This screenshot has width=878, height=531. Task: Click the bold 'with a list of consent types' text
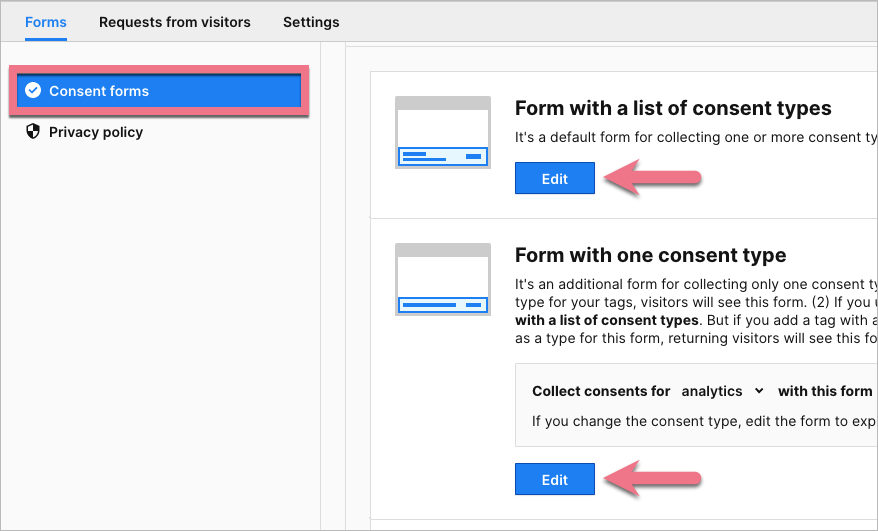[x=607, y=320]
